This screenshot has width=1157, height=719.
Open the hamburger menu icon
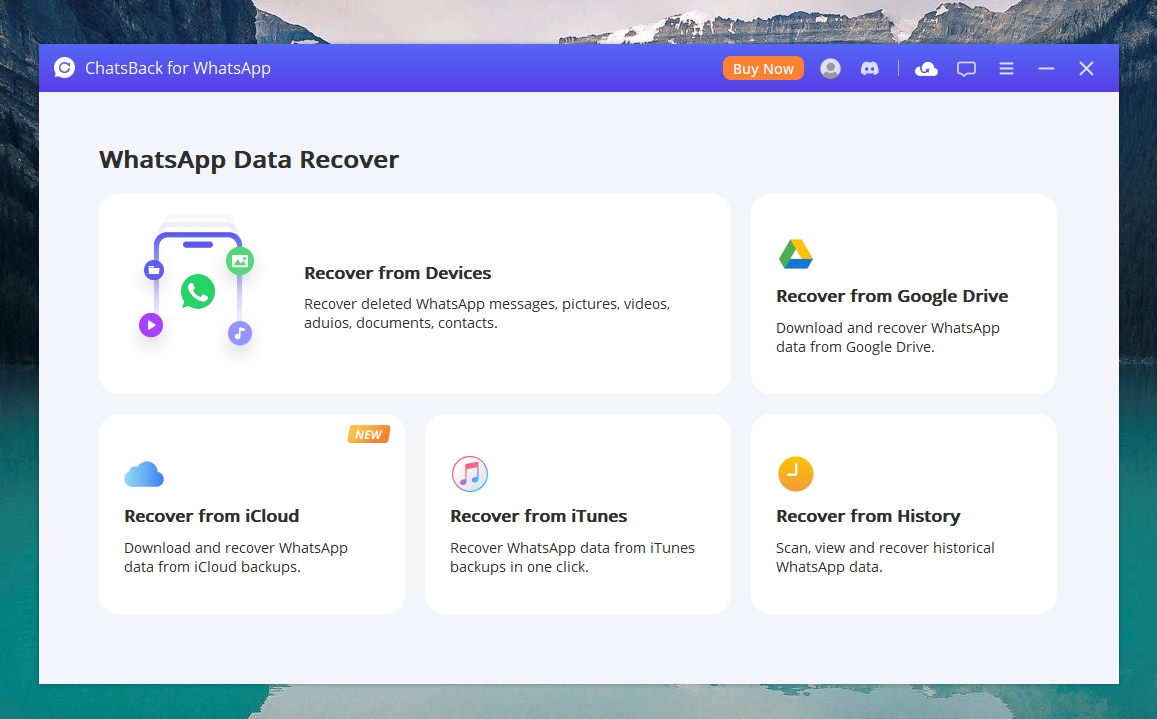pos(1006,69)
